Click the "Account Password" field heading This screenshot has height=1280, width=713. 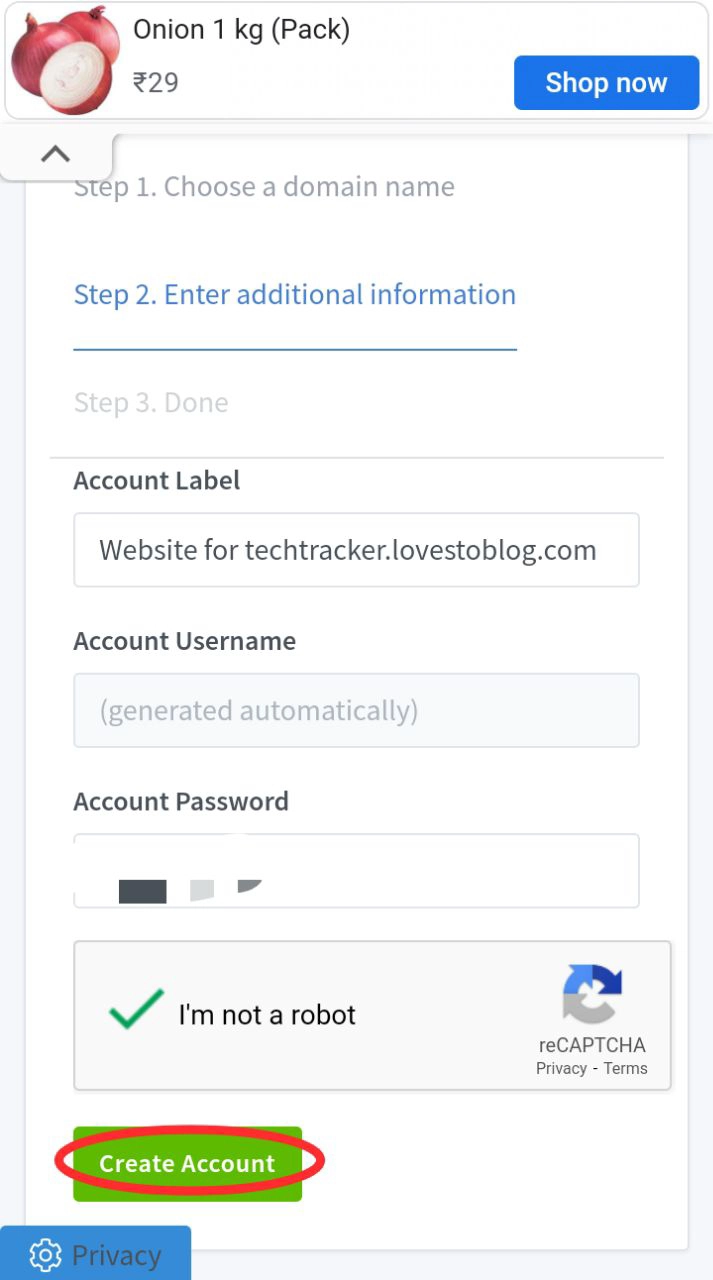click(x=181, y=802)
